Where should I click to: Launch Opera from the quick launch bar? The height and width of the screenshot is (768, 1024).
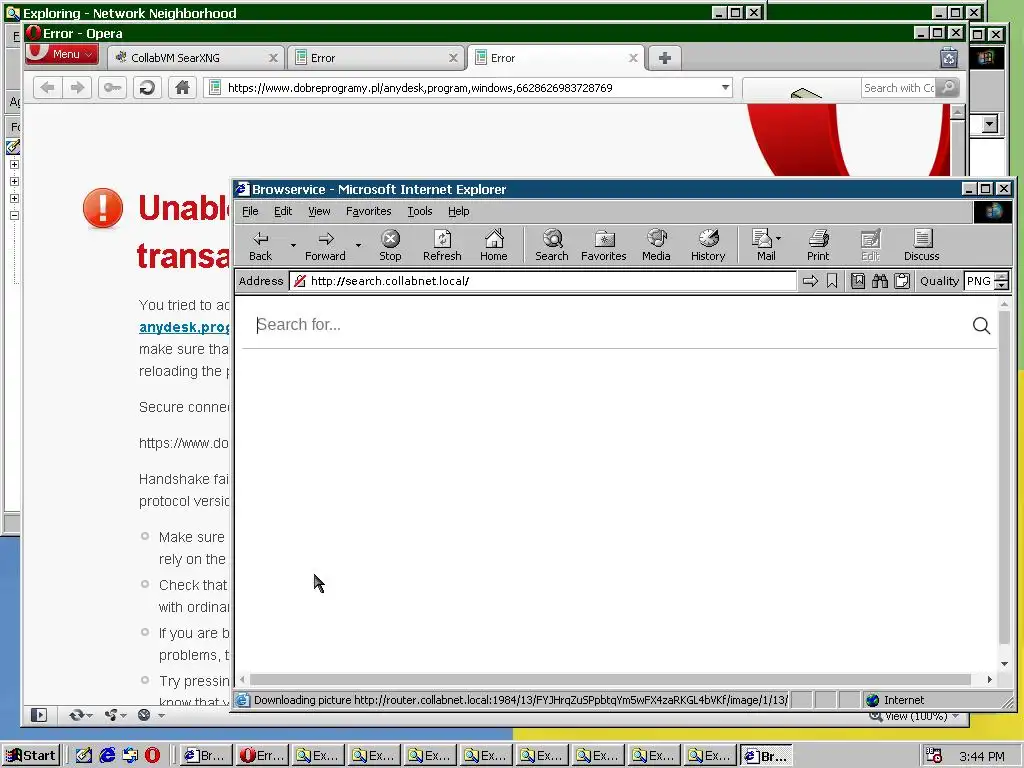click(152, 756)
